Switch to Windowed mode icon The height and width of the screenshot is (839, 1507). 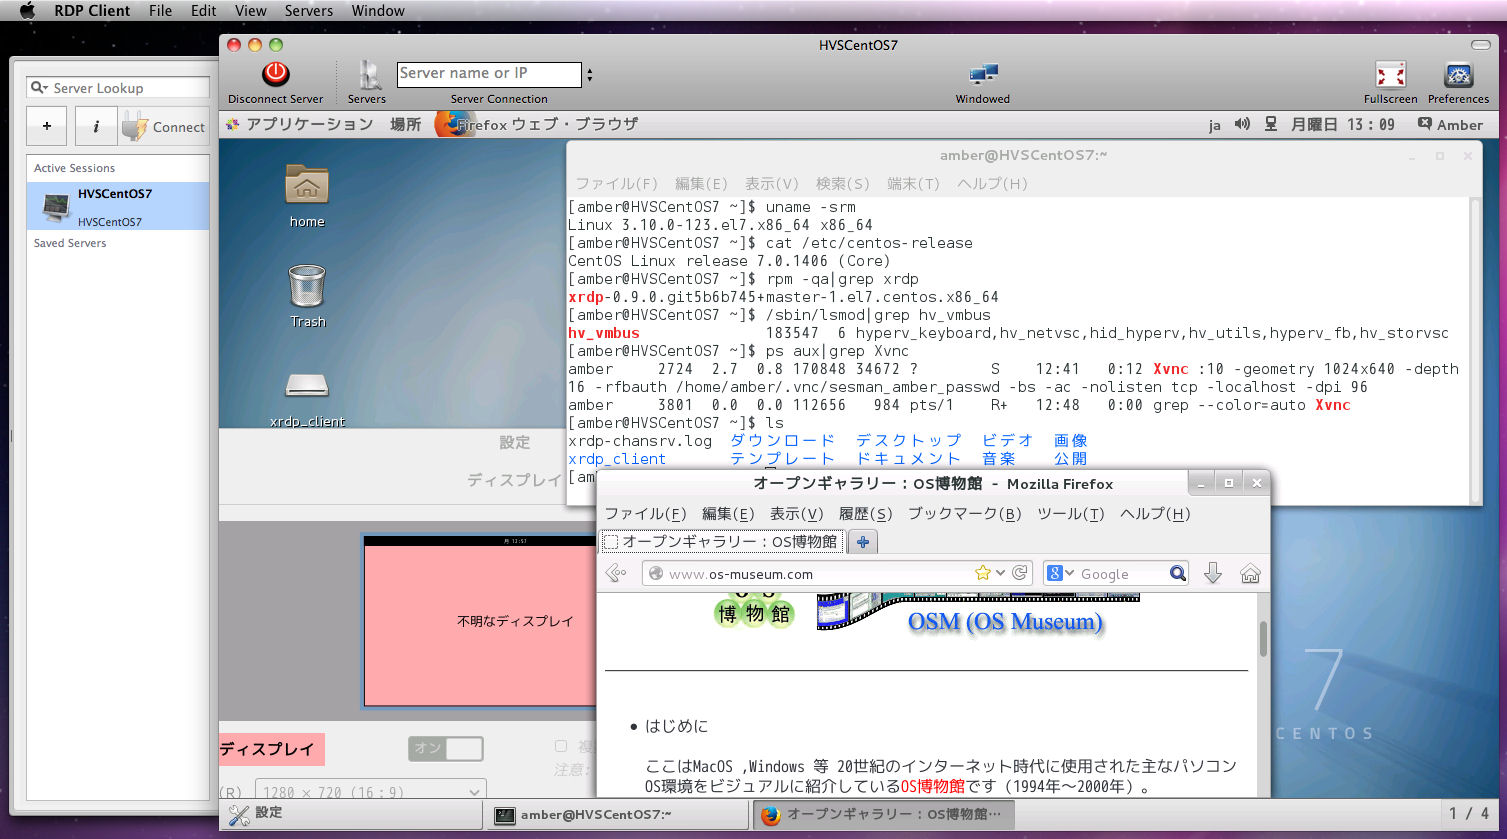pos(983,75)
